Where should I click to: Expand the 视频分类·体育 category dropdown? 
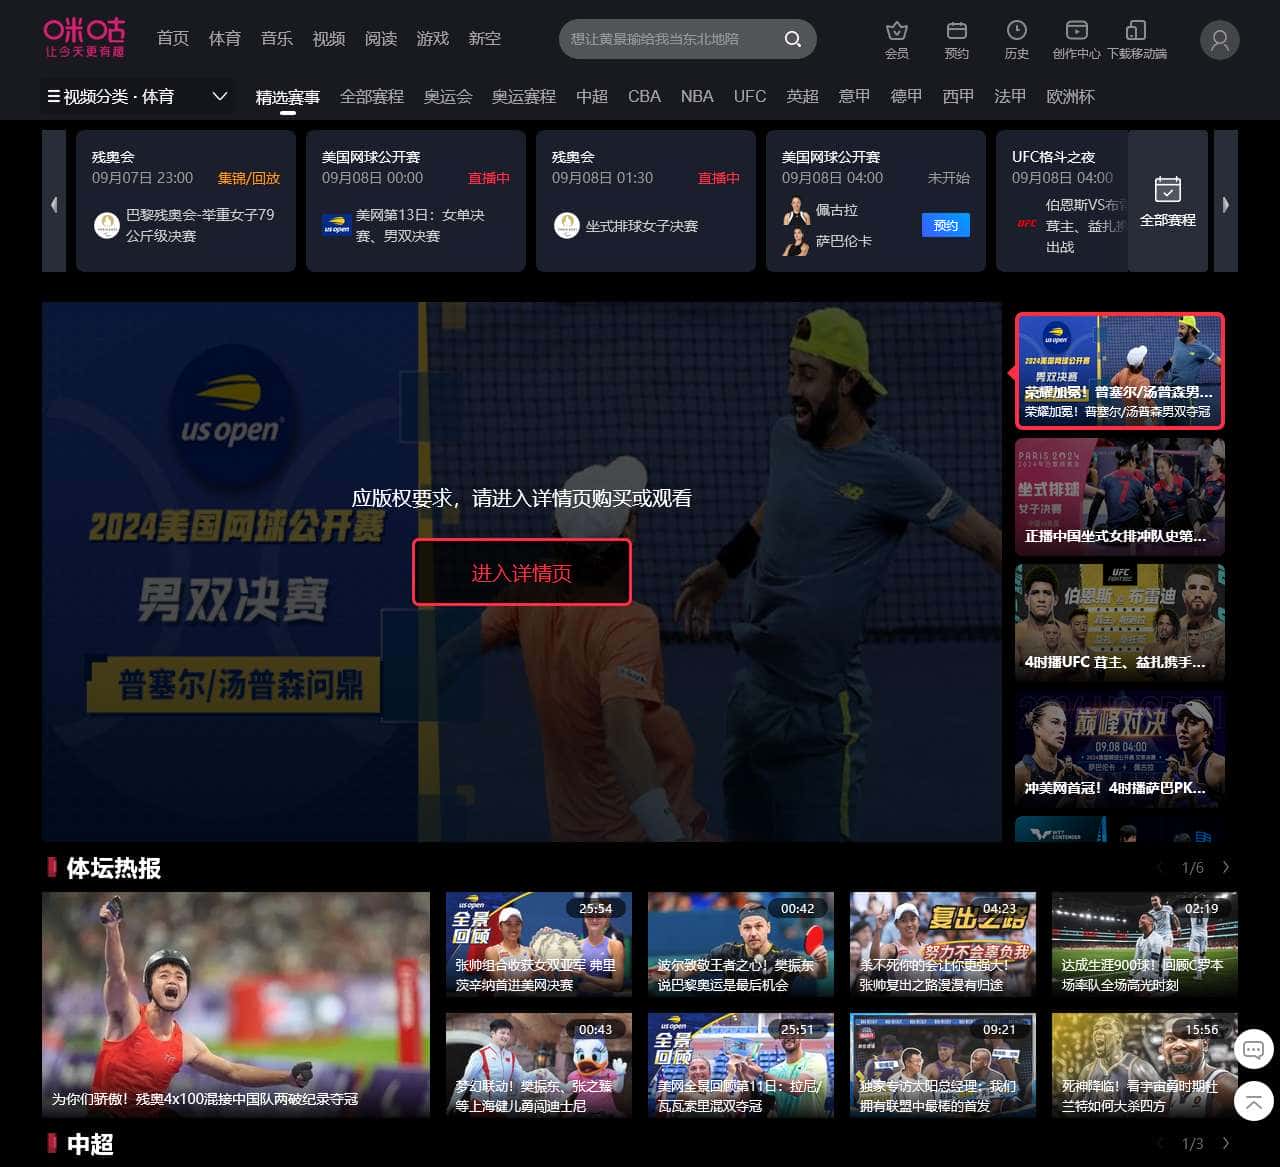point(139,97)
